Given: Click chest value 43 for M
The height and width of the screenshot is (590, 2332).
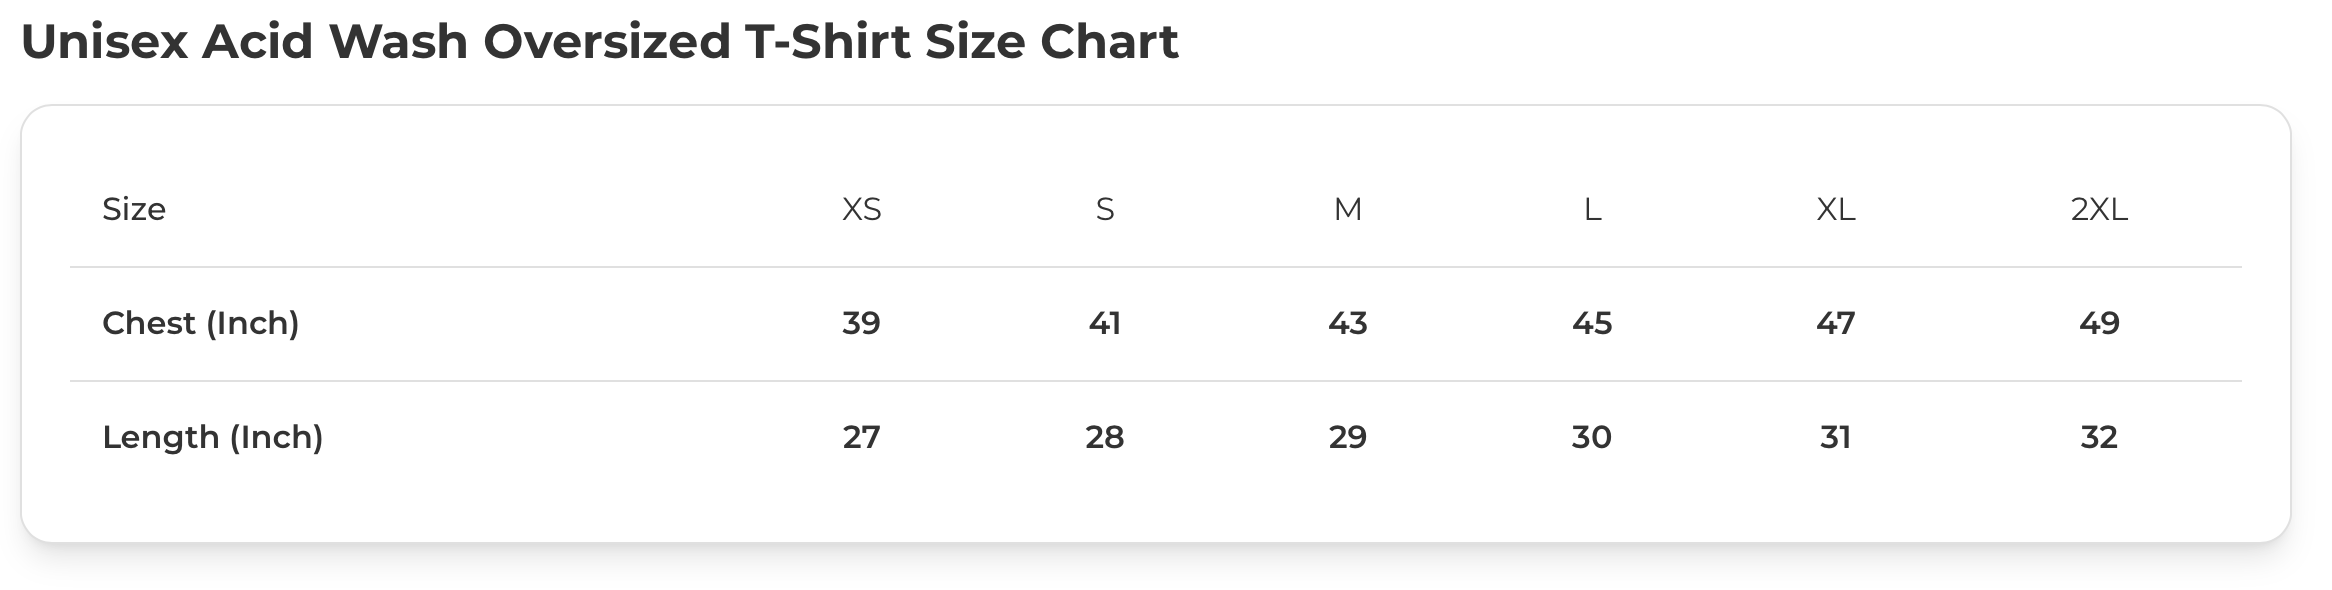Looking at the screenshot, I should (x=1347, y=323).
